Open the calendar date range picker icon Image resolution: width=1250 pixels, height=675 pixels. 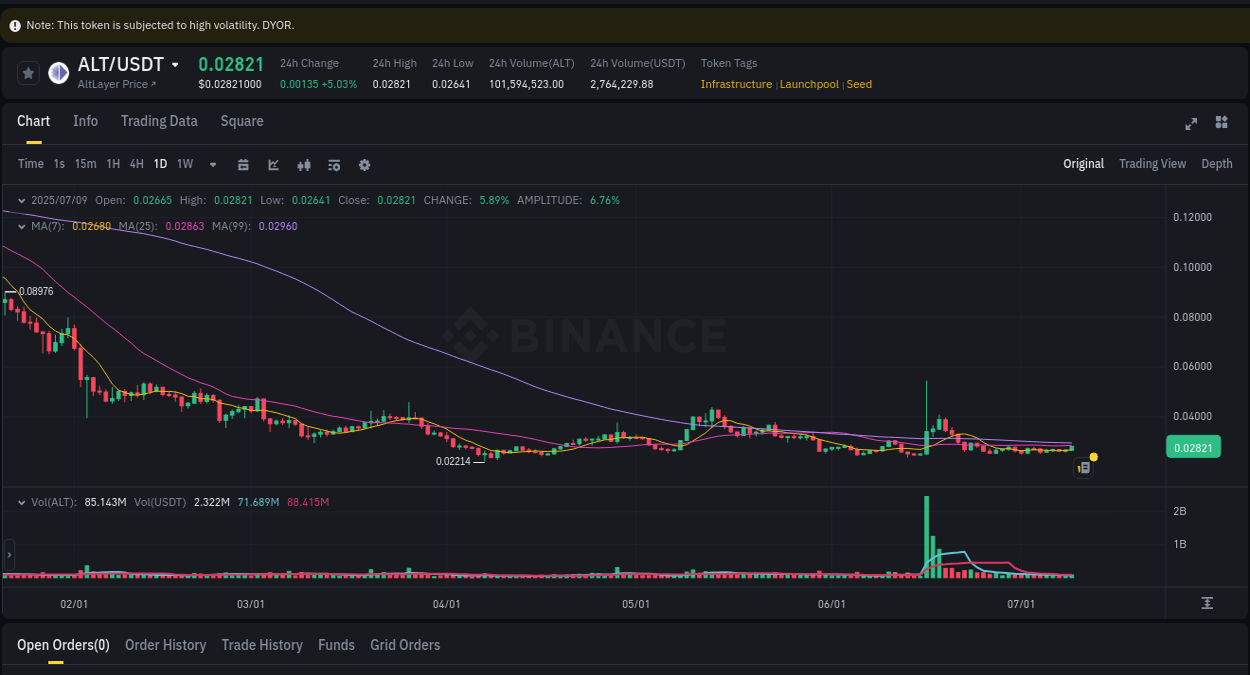click(x=243, y=164)
